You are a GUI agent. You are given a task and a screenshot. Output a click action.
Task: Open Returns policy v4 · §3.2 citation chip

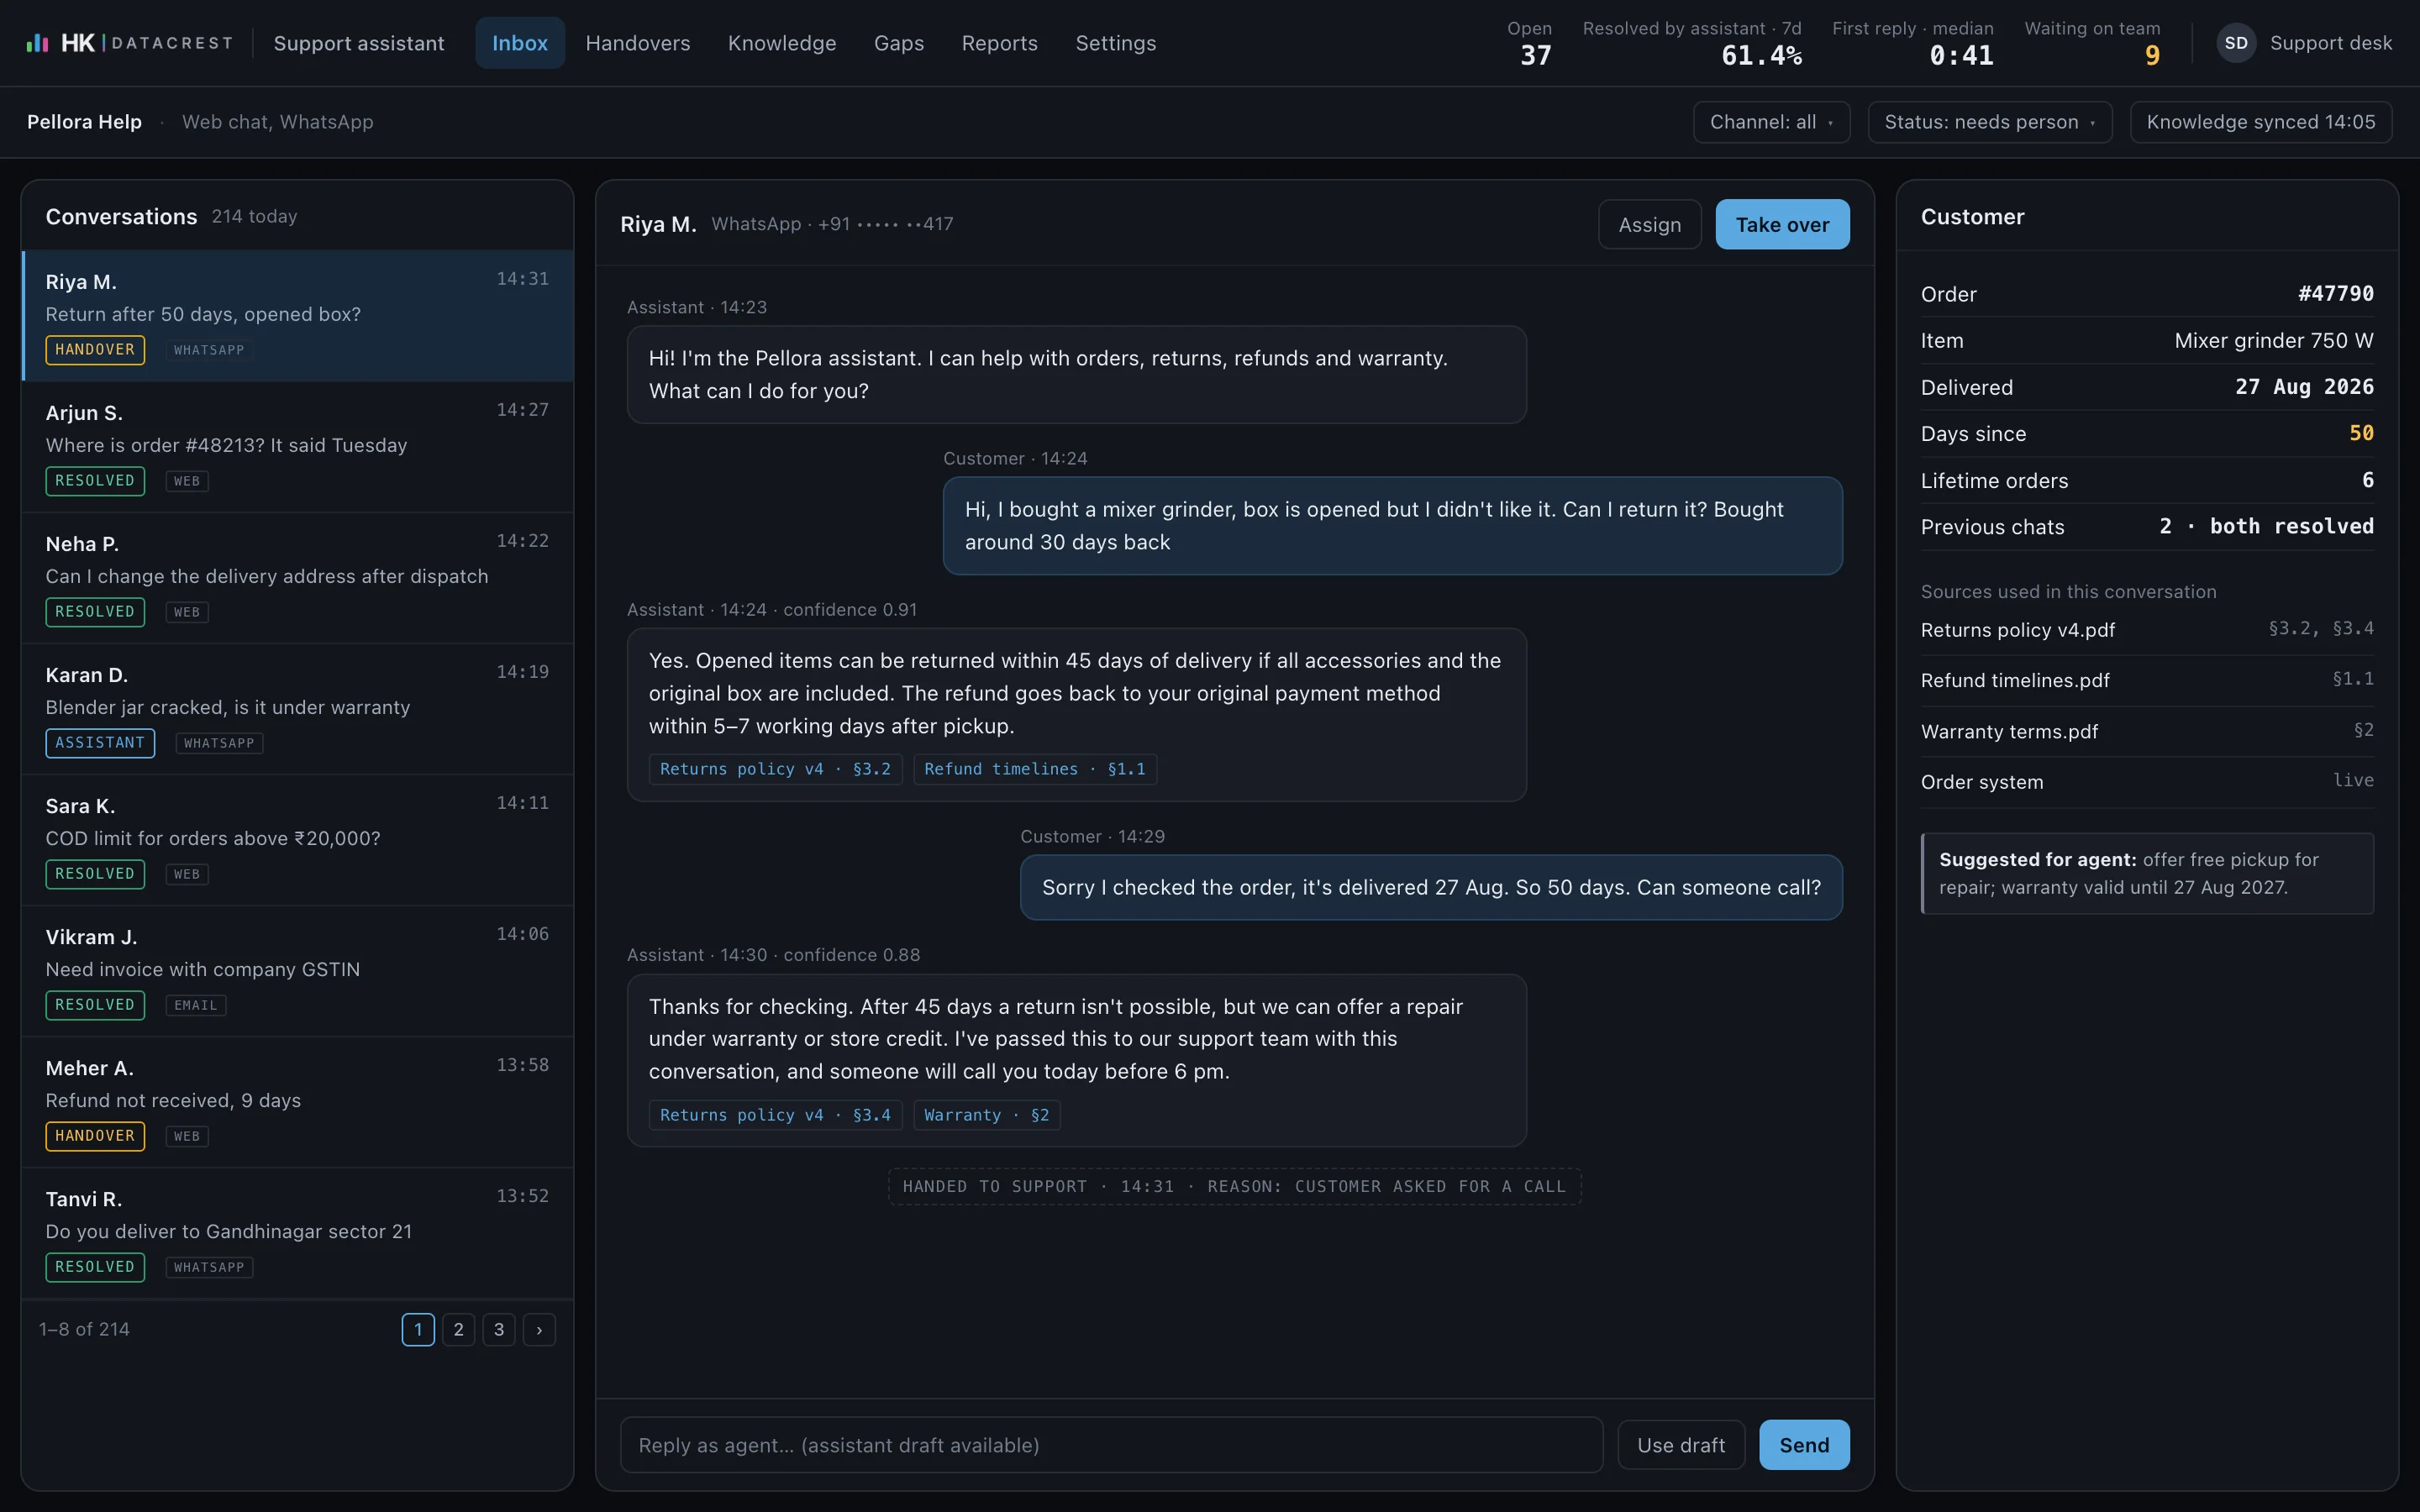pyautogui.click(x=775, y=769)
